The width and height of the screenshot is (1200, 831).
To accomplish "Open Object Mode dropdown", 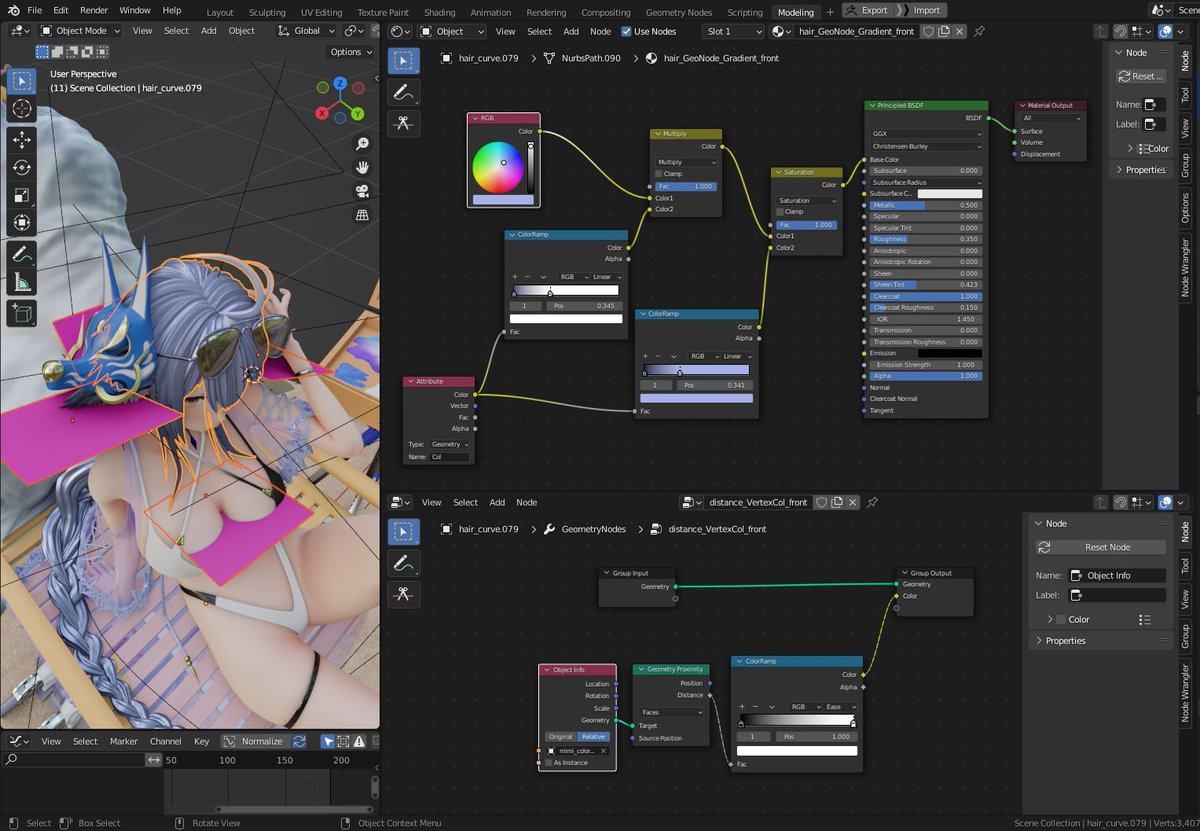I will pyautogui.click(x=79, y=31).
